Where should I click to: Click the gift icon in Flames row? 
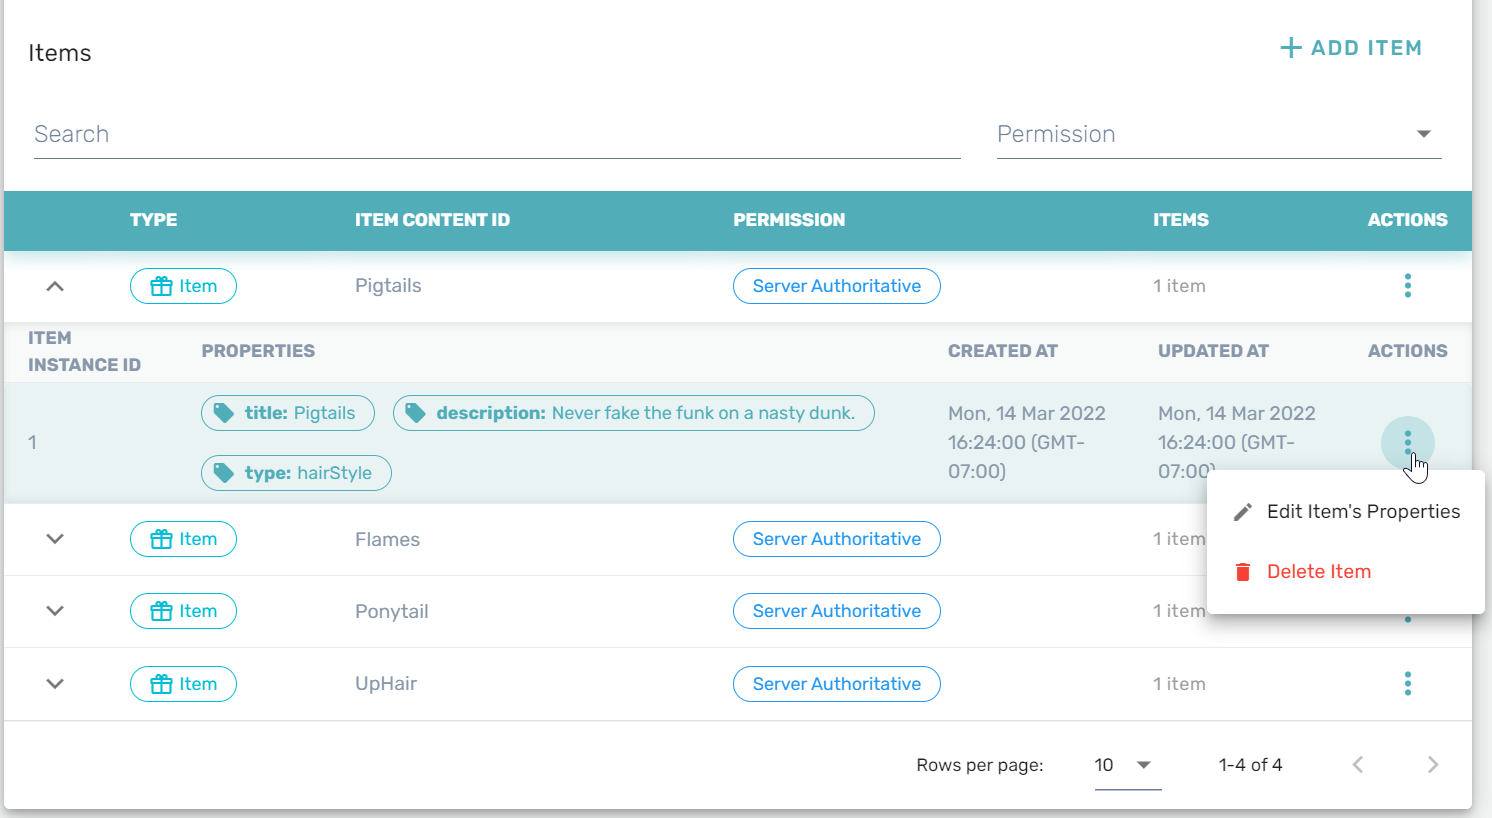click(x=161, y=540)
